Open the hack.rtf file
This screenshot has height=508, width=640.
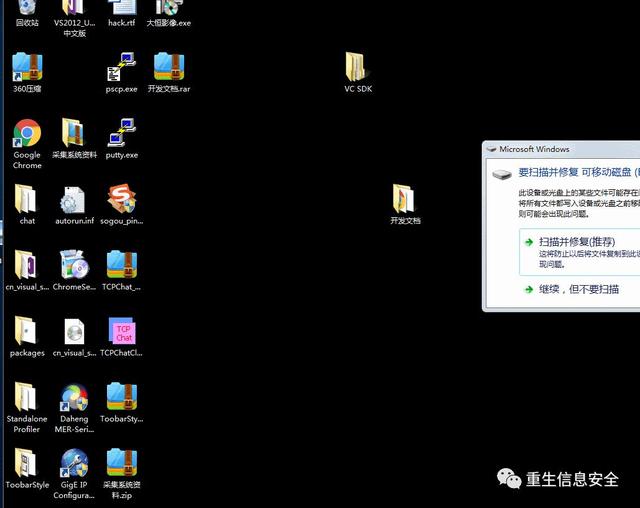pyautogui.click(x=122, y=13)
